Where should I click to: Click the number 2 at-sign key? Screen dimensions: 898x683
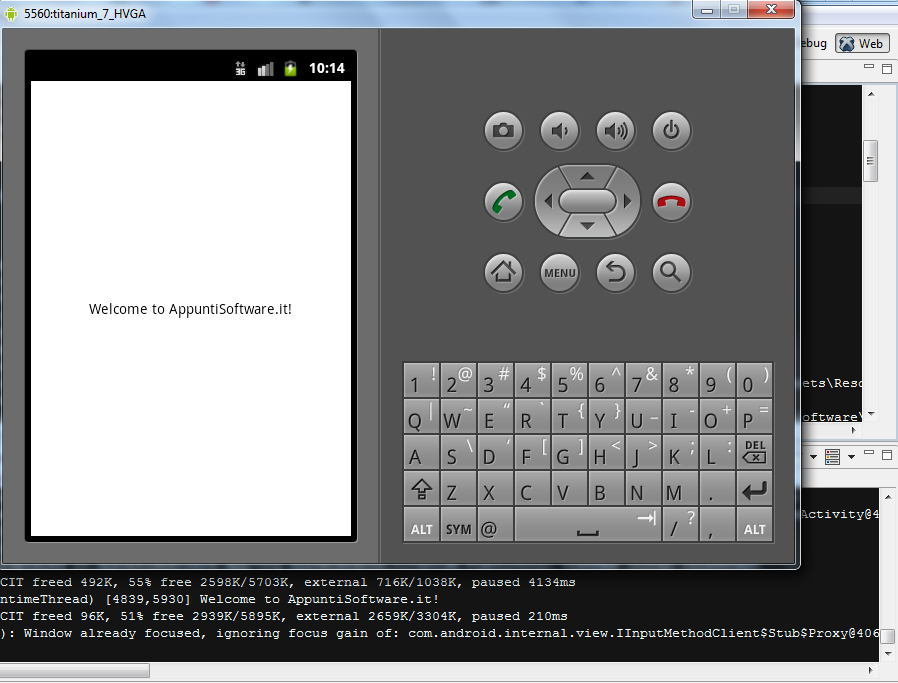[x=458, y=380]
